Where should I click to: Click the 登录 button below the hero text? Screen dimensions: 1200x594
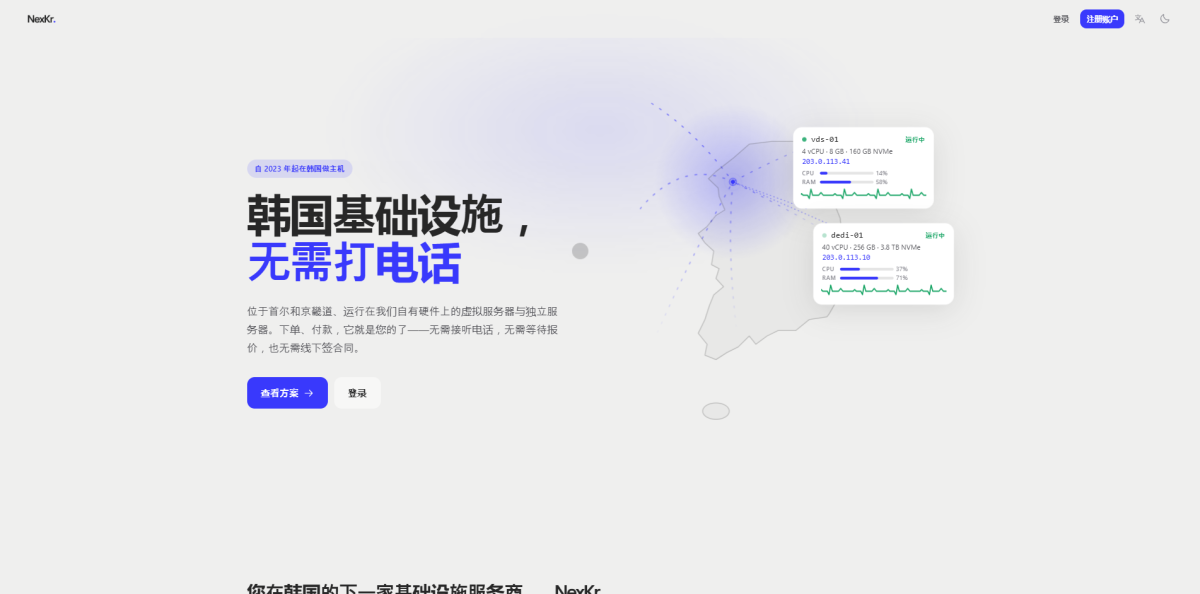click(x=357, y=393)
